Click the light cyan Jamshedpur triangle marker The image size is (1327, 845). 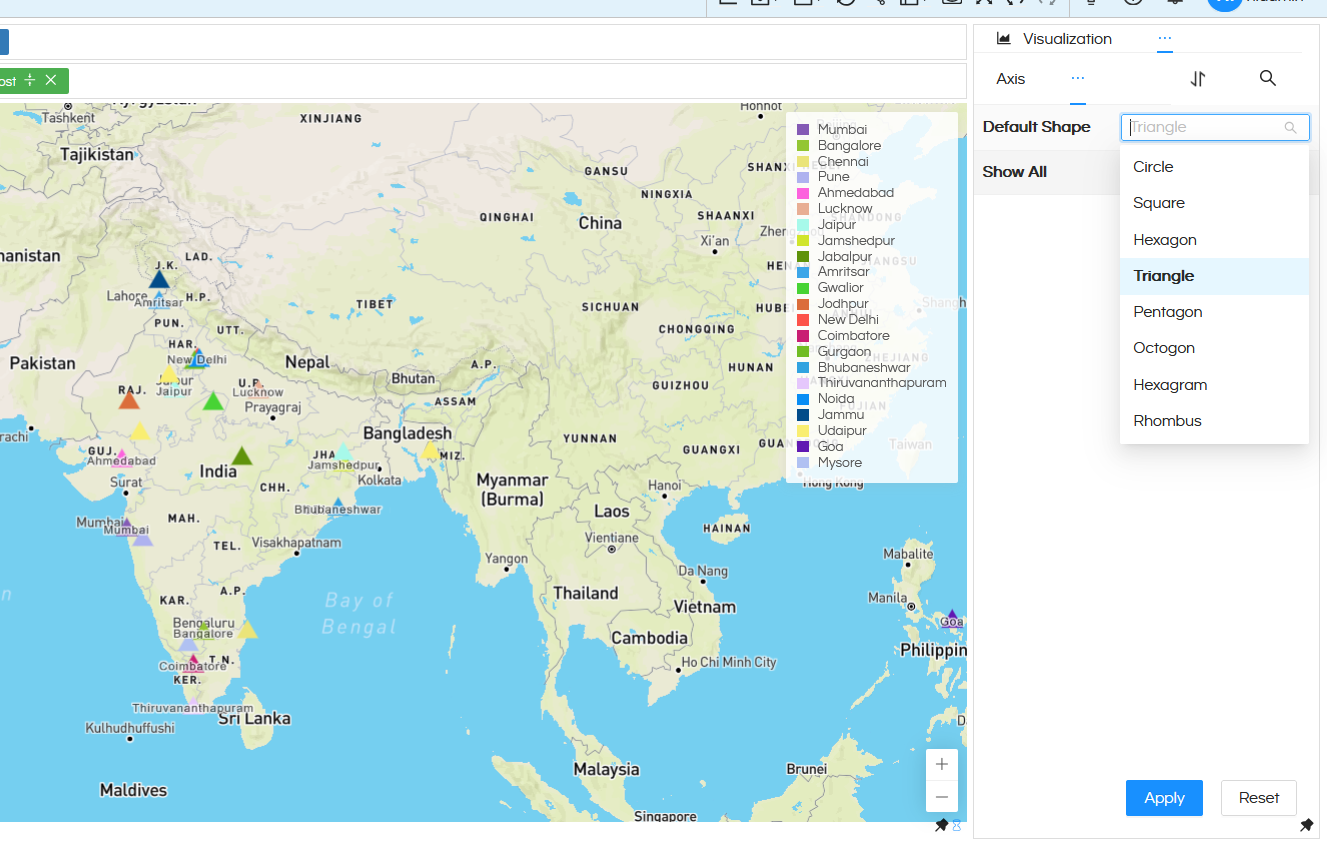coord(343,451)
